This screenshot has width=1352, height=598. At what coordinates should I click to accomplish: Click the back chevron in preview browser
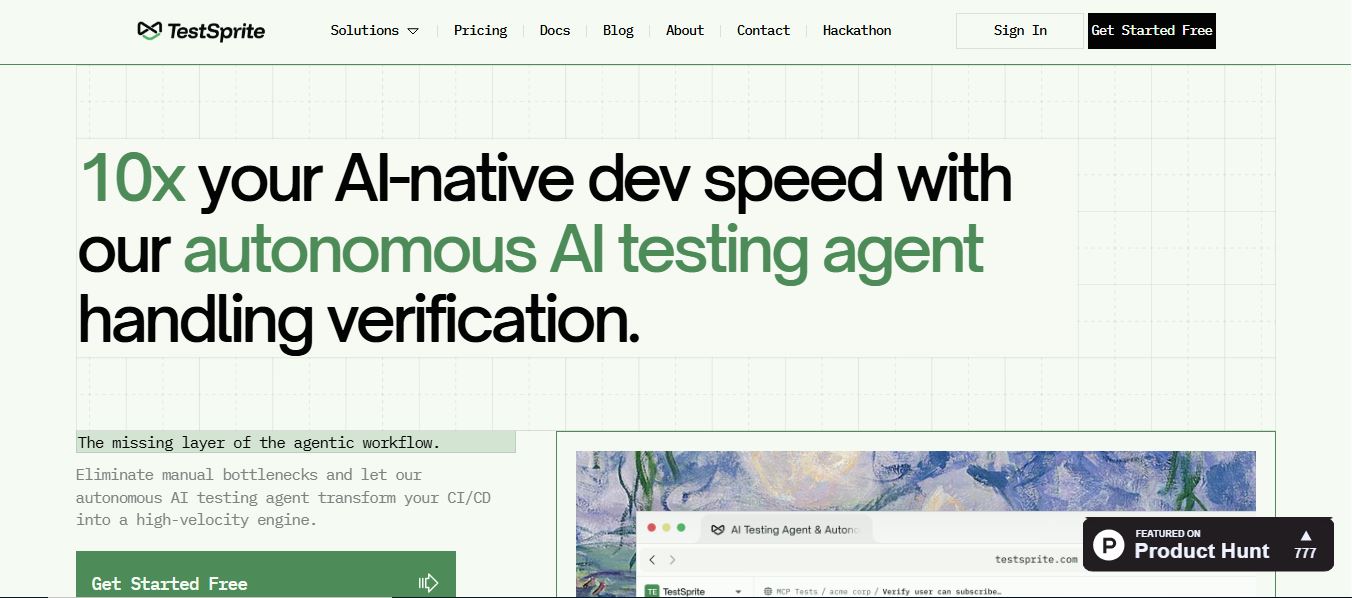click(x=653, y=560)
